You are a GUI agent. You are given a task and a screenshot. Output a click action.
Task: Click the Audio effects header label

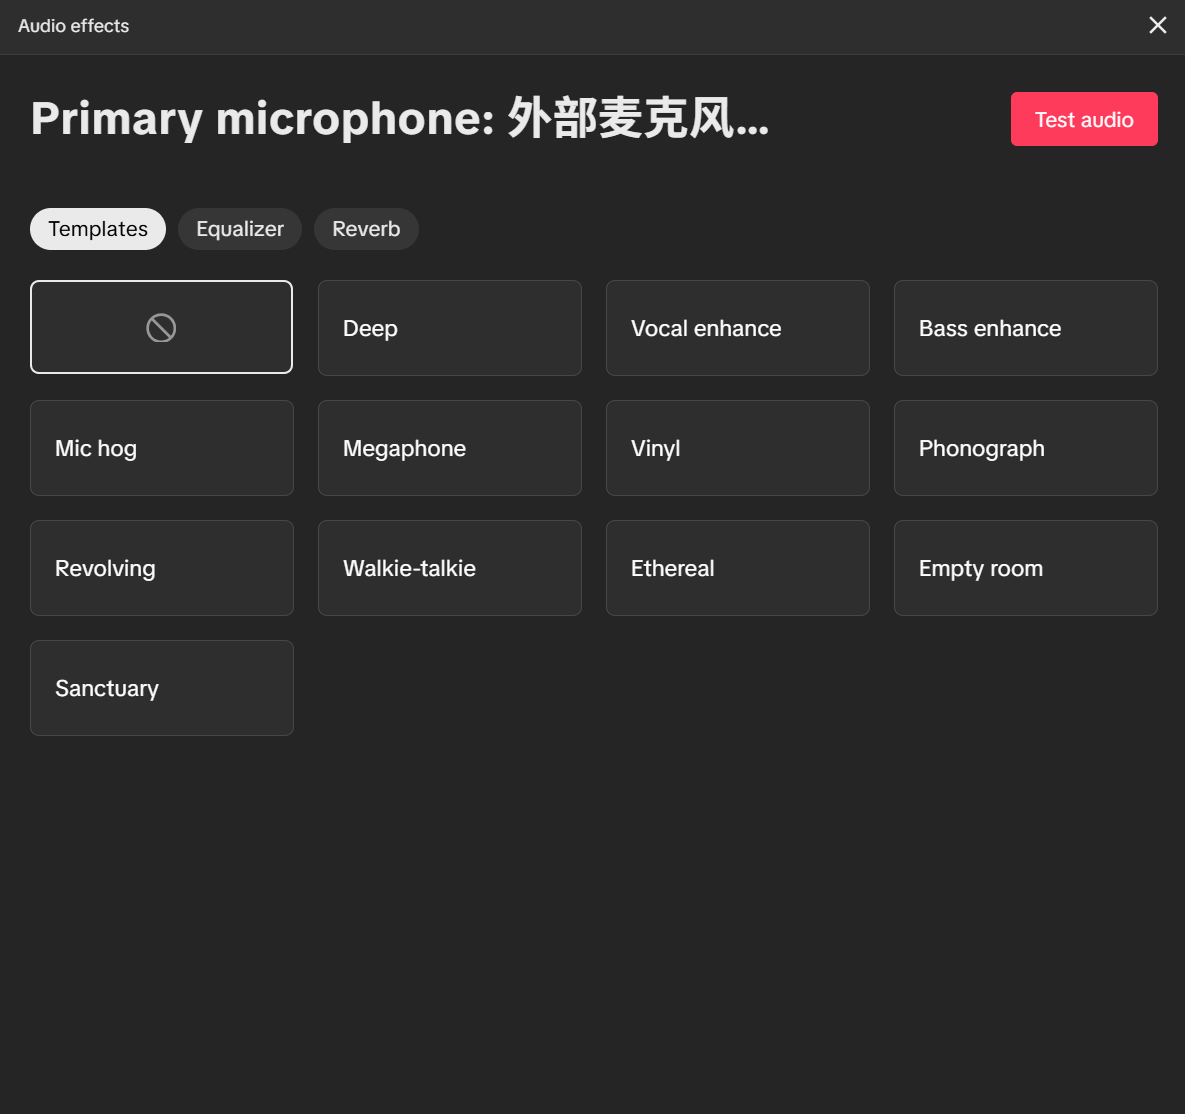73,26
